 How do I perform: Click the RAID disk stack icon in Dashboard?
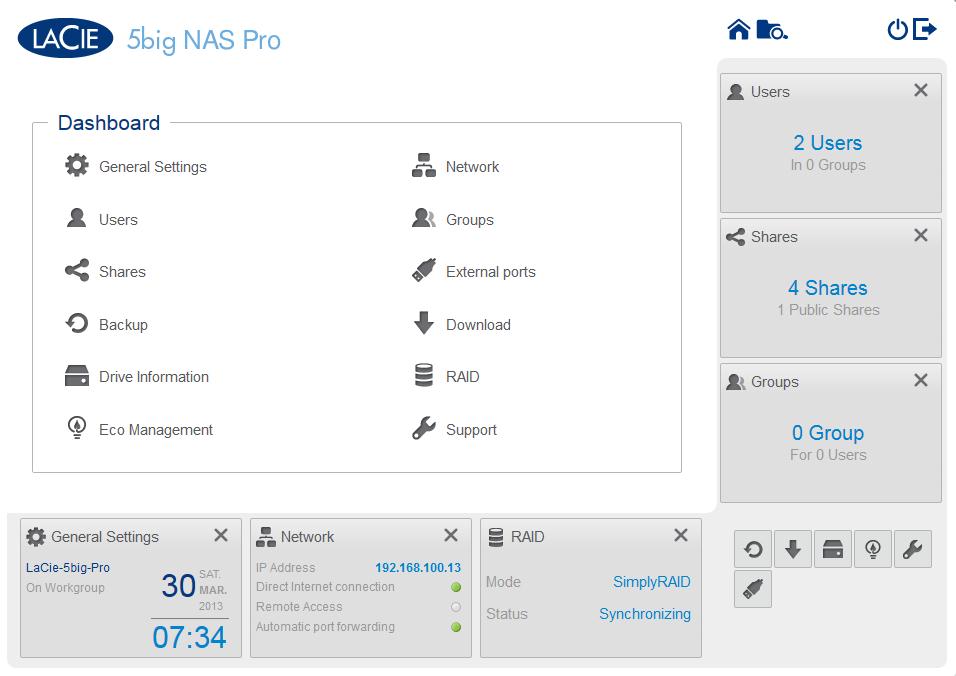pyautogui.click(x=424, y=376)
